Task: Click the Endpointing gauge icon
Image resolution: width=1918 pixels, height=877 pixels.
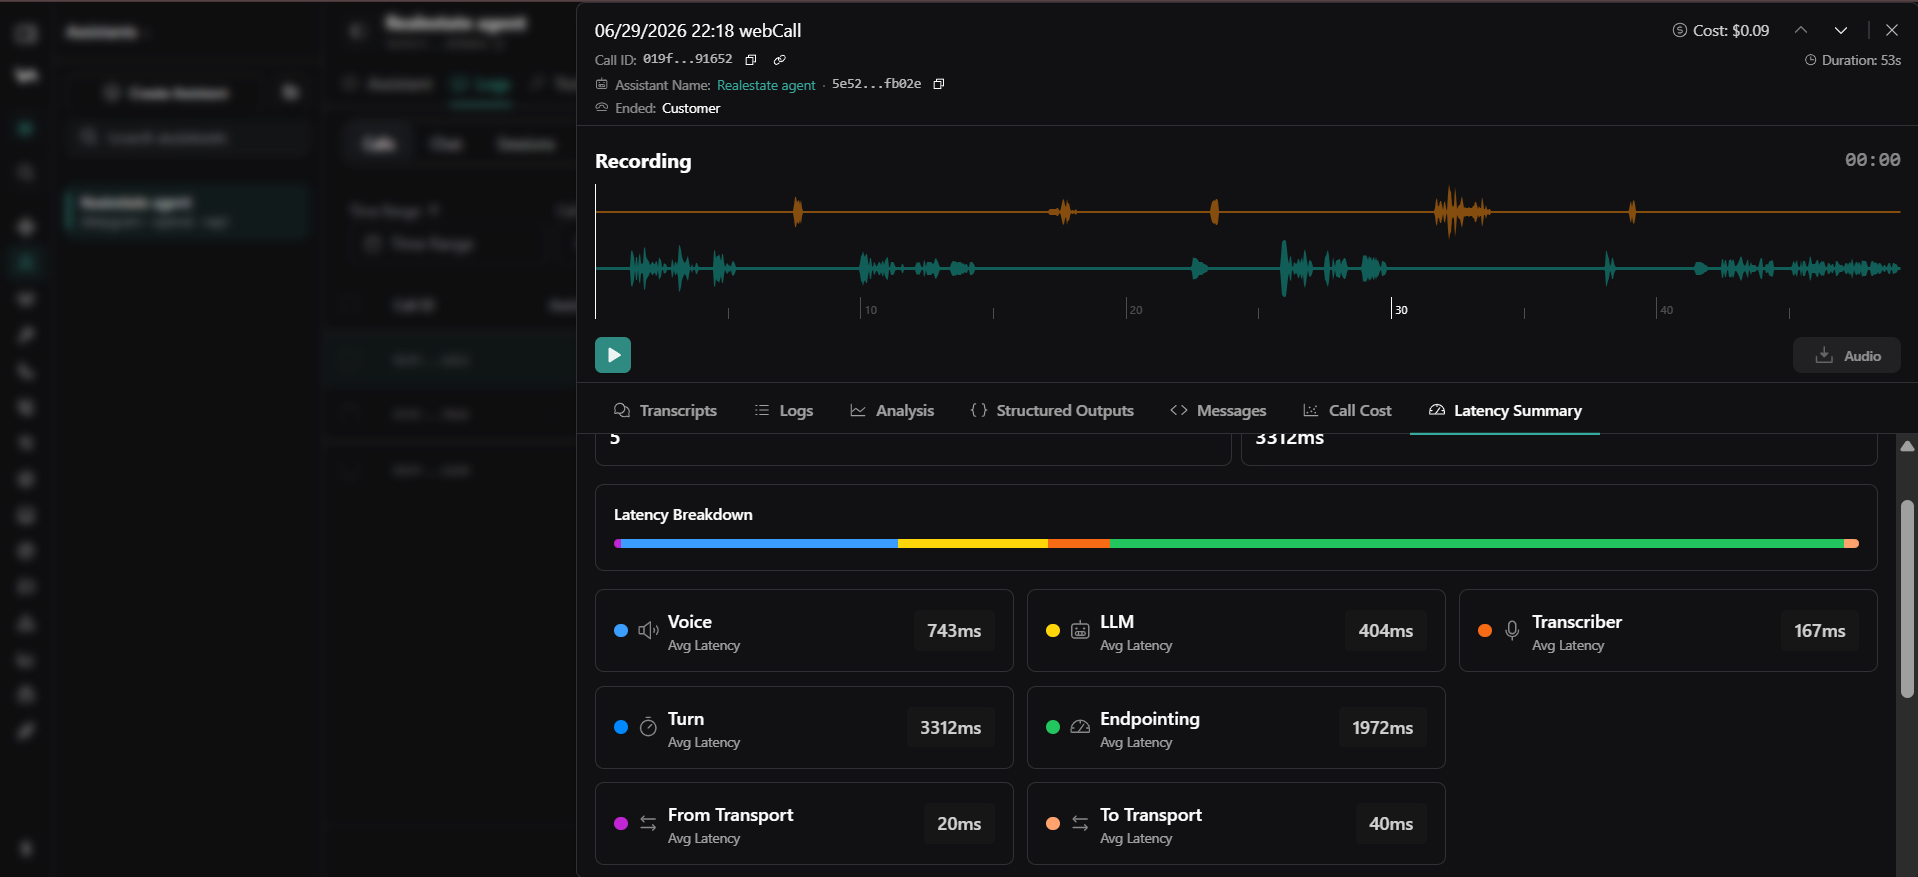Action: click(x=1080, y=727)
